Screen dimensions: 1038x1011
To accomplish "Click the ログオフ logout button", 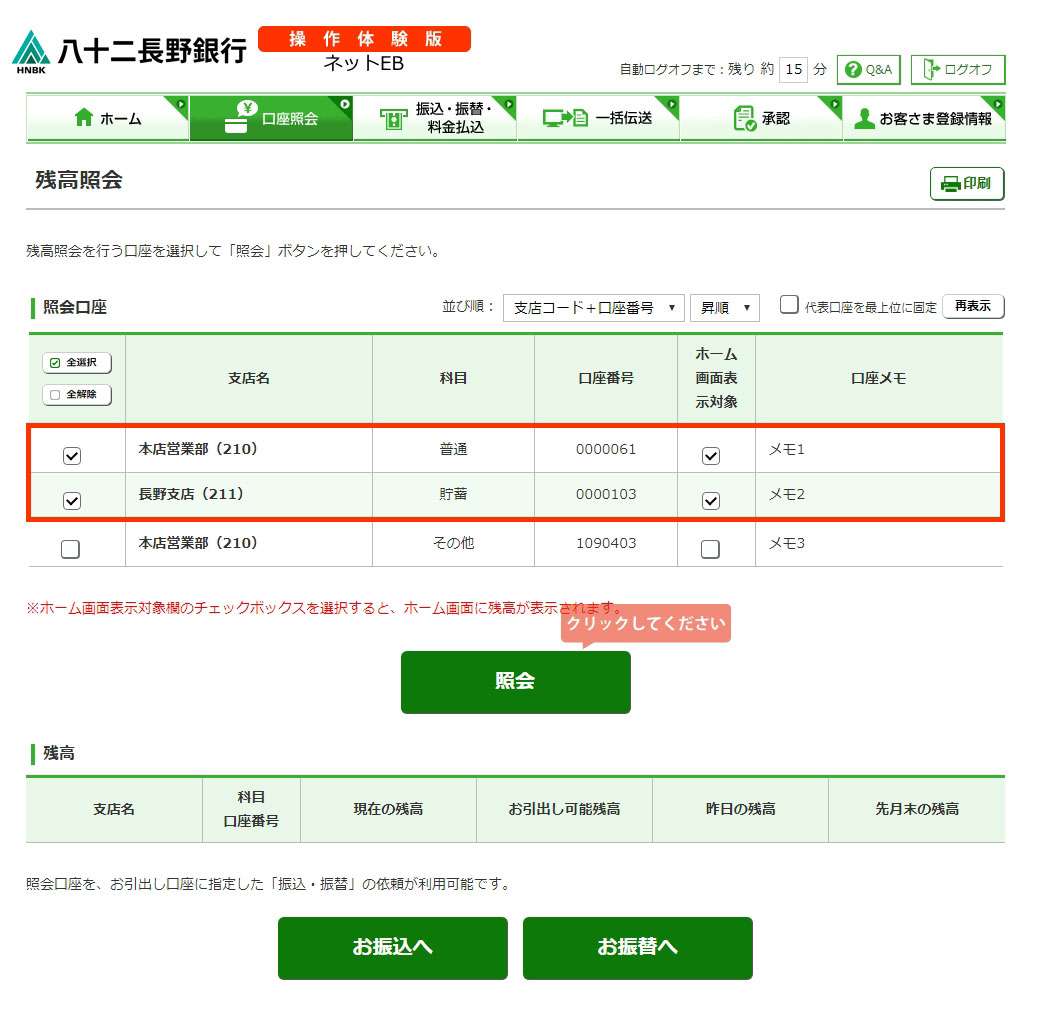I will [957, 70].
